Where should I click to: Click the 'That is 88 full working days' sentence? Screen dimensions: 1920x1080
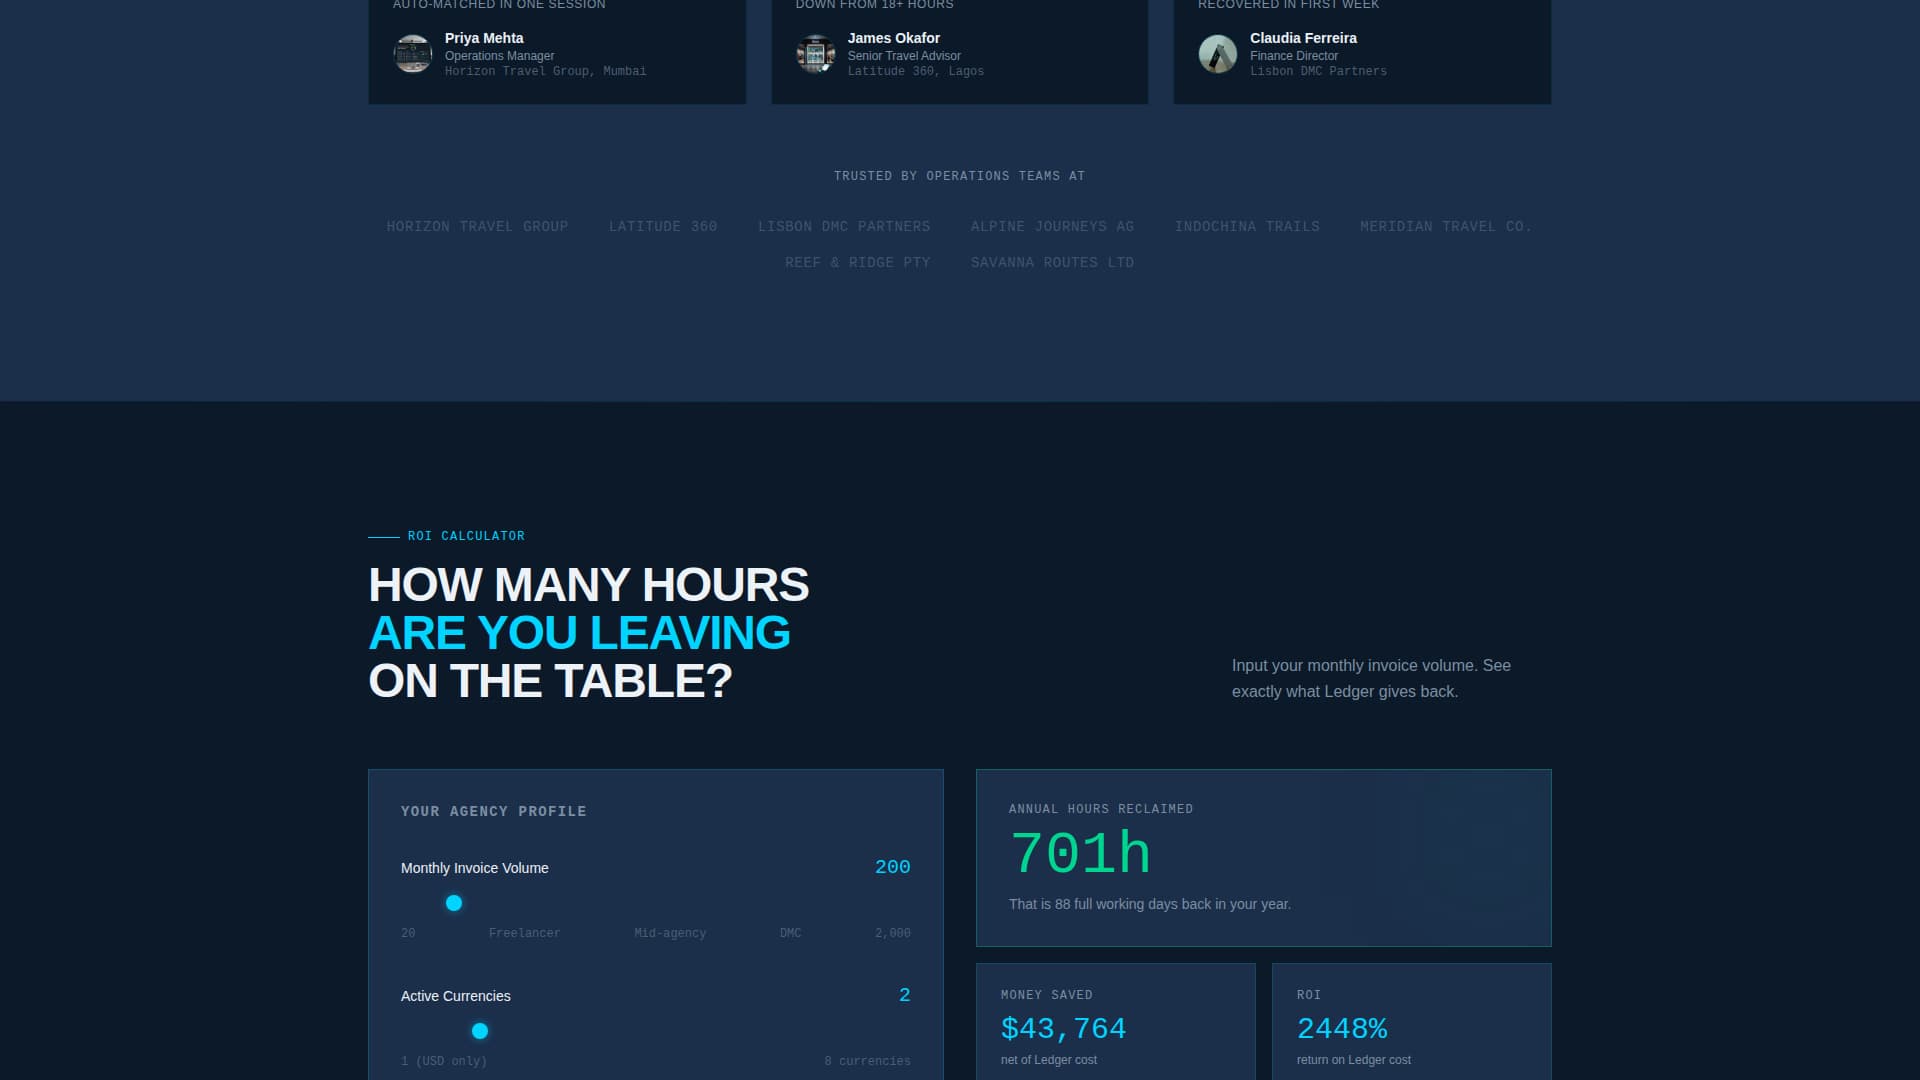click(1150, 904)
